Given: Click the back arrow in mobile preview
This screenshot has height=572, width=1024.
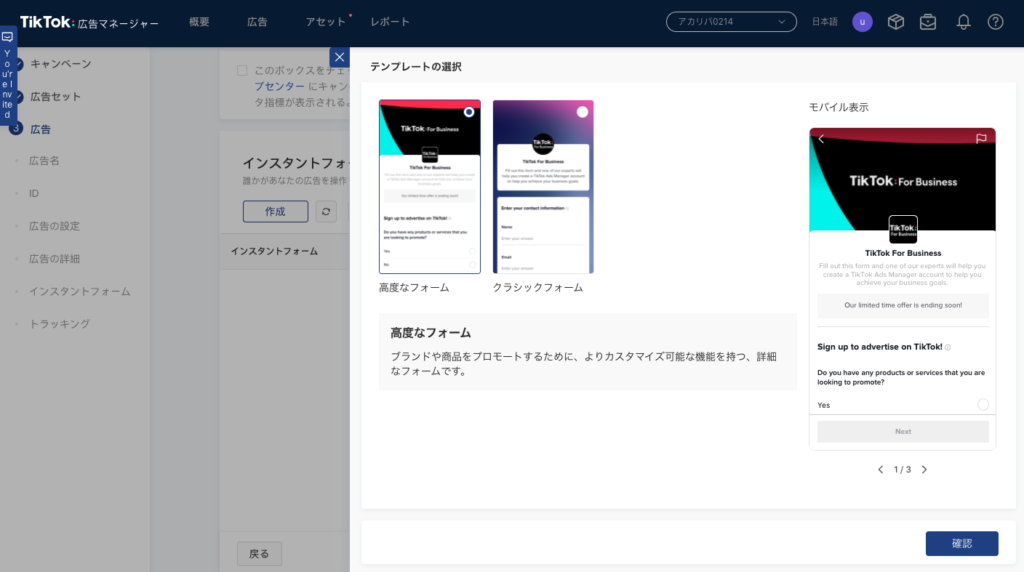Looking at the screenshot, I should pyautogui.click(x=821, y=139).
